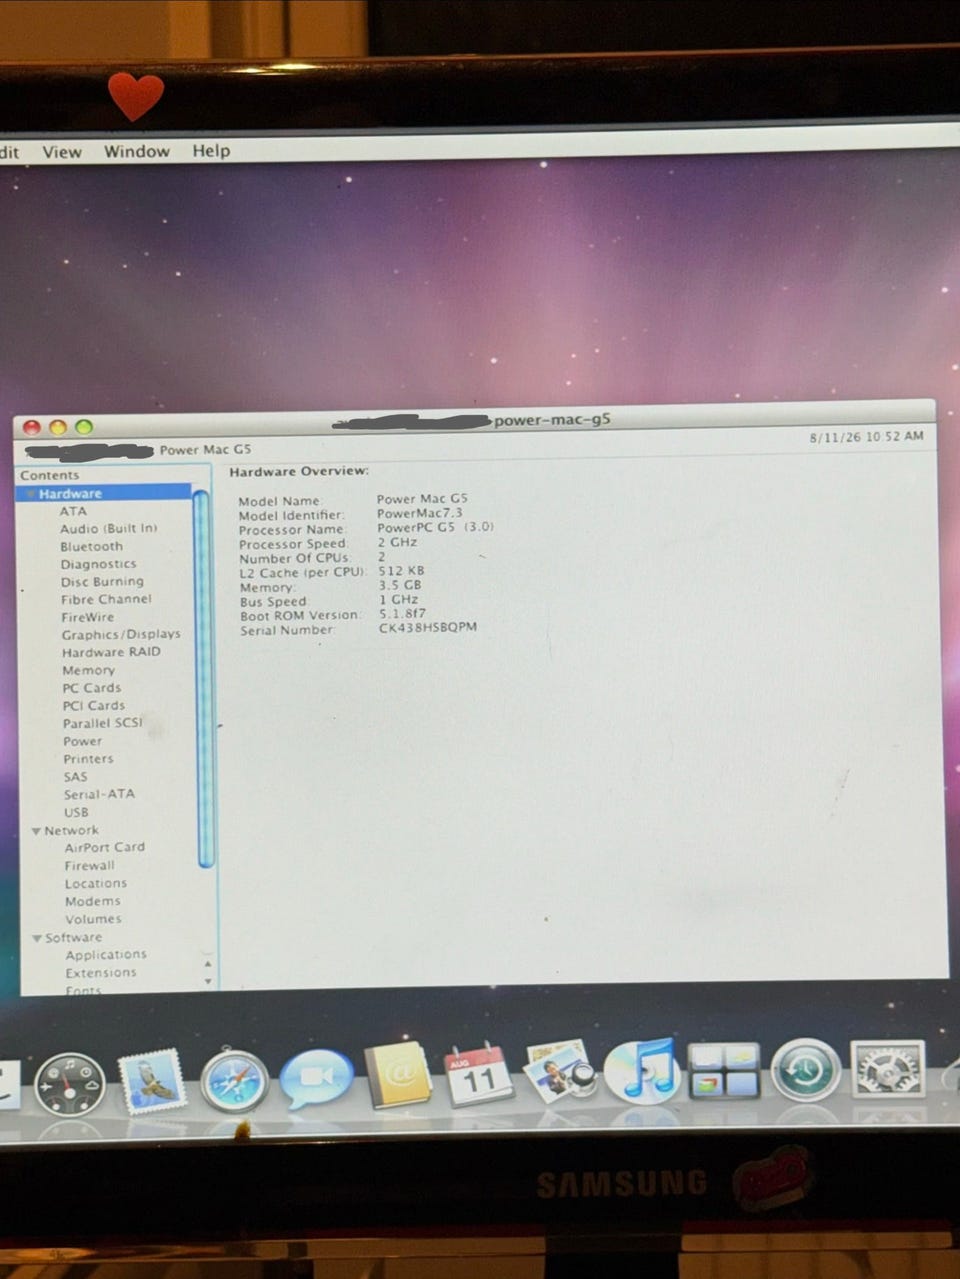Image resolution: width=960 pixels, height=1279 pixels.
Task: Open Address Book in the dock
Action: (397, 1075)
